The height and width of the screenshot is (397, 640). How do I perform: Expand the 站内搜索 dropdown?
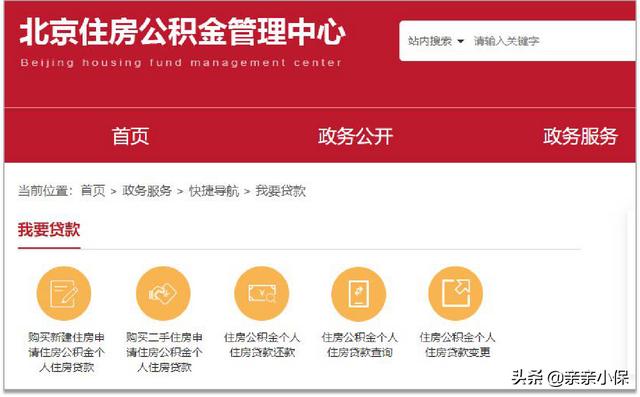pos(436,41)
